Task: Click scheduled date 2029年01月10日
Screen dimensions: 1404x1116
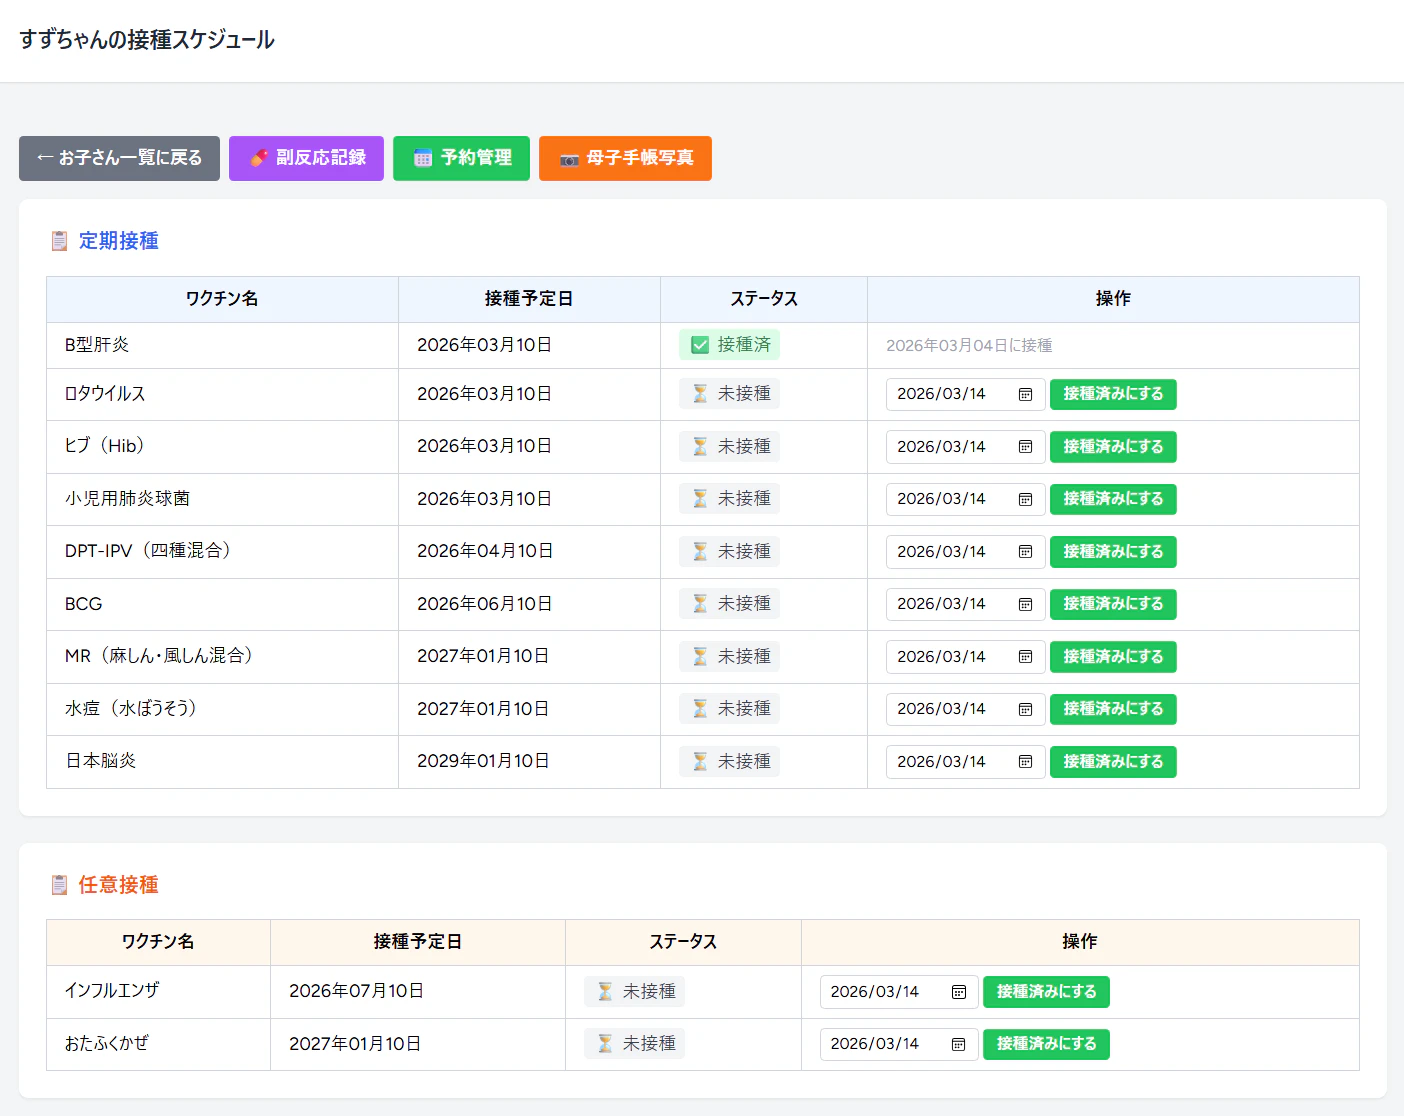Action: coord(483,761)
